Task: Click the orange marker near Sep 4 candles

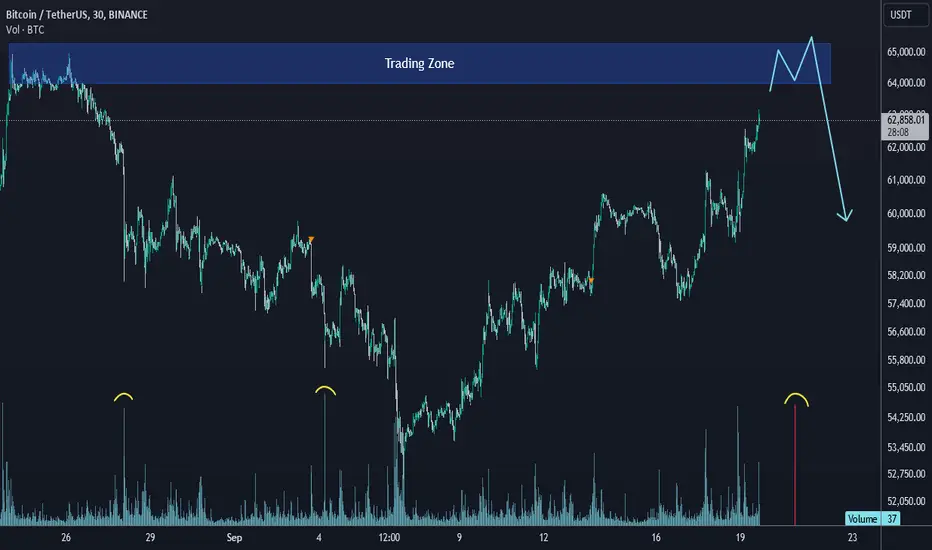Action: (x=311, y=240)
